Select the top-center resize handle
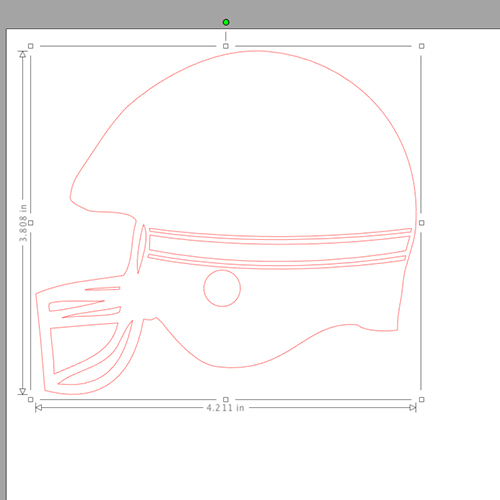 [x=226, y=46]
